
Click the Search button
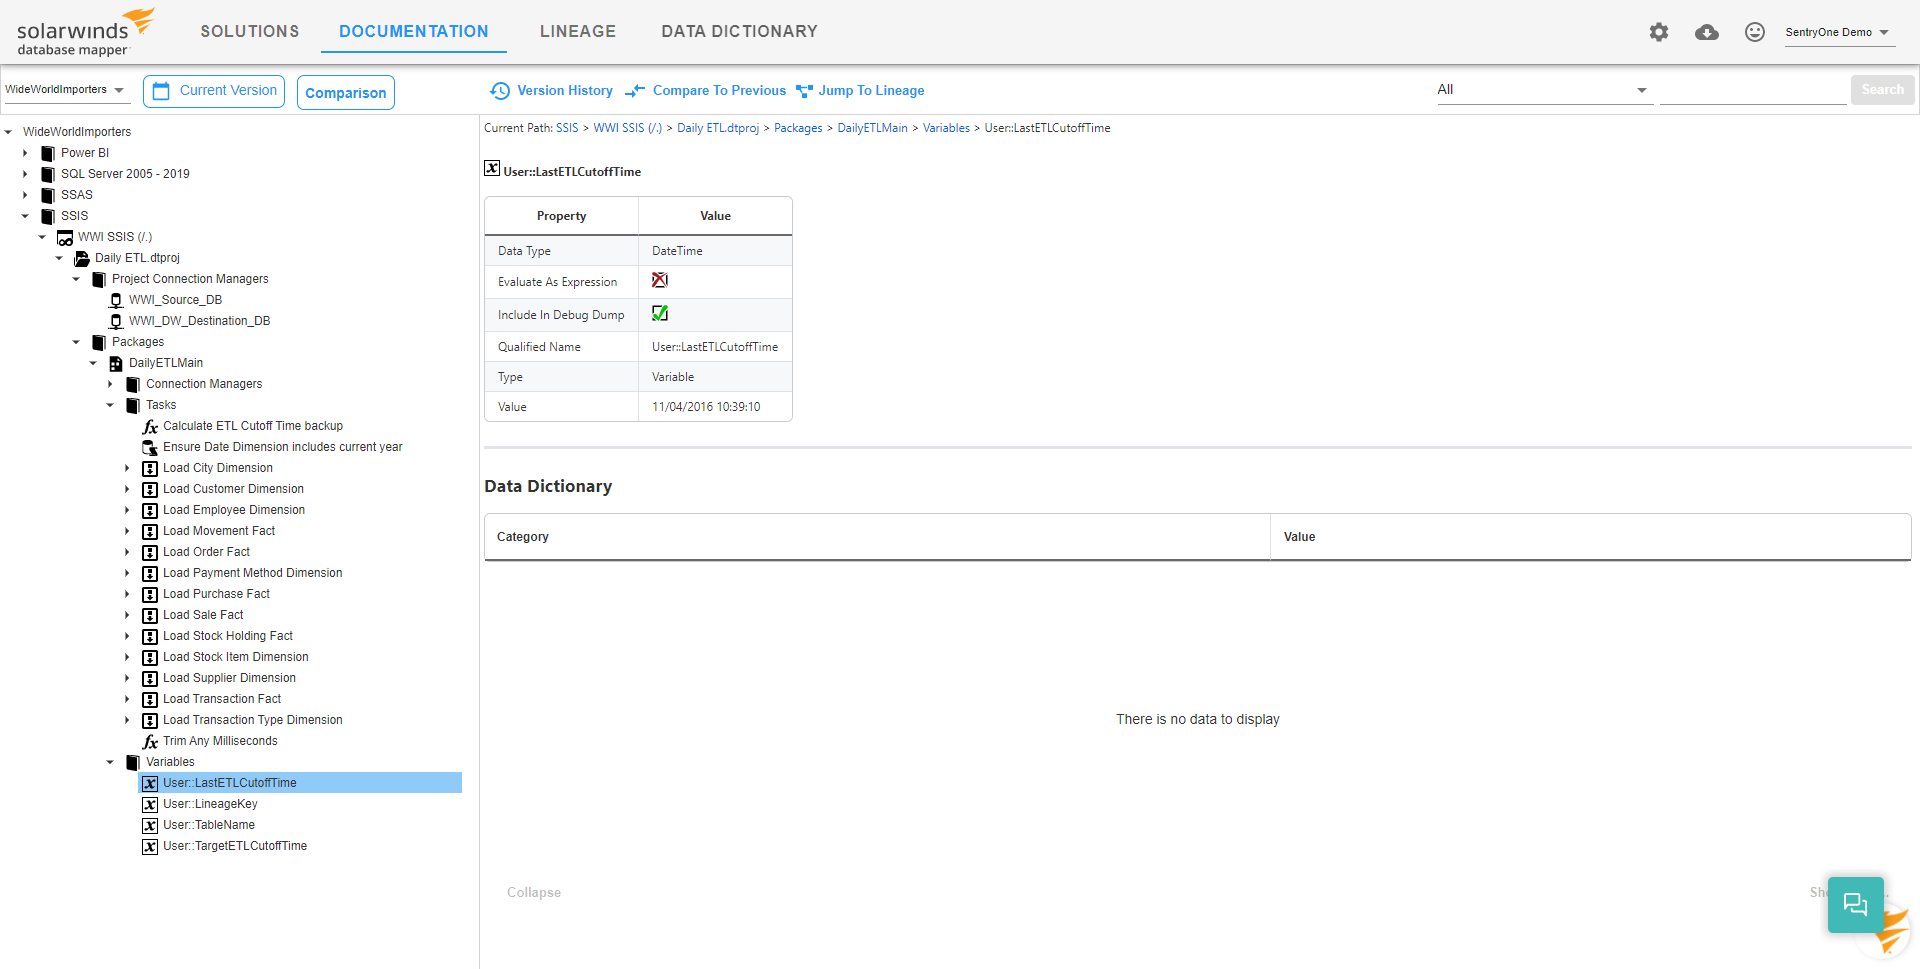click(x=1882, y=90)
